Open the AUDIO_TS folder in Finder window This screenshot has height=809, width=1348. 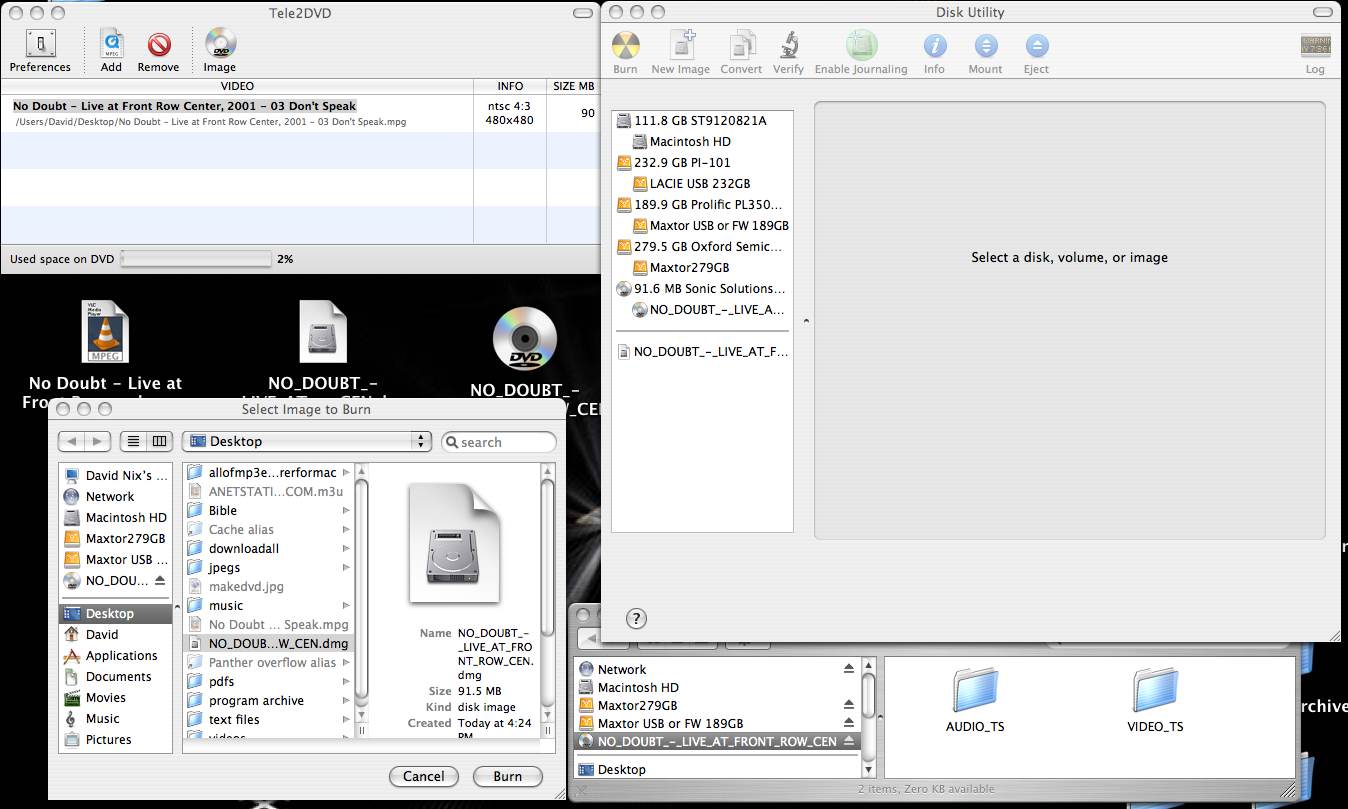tap(975, 690)
